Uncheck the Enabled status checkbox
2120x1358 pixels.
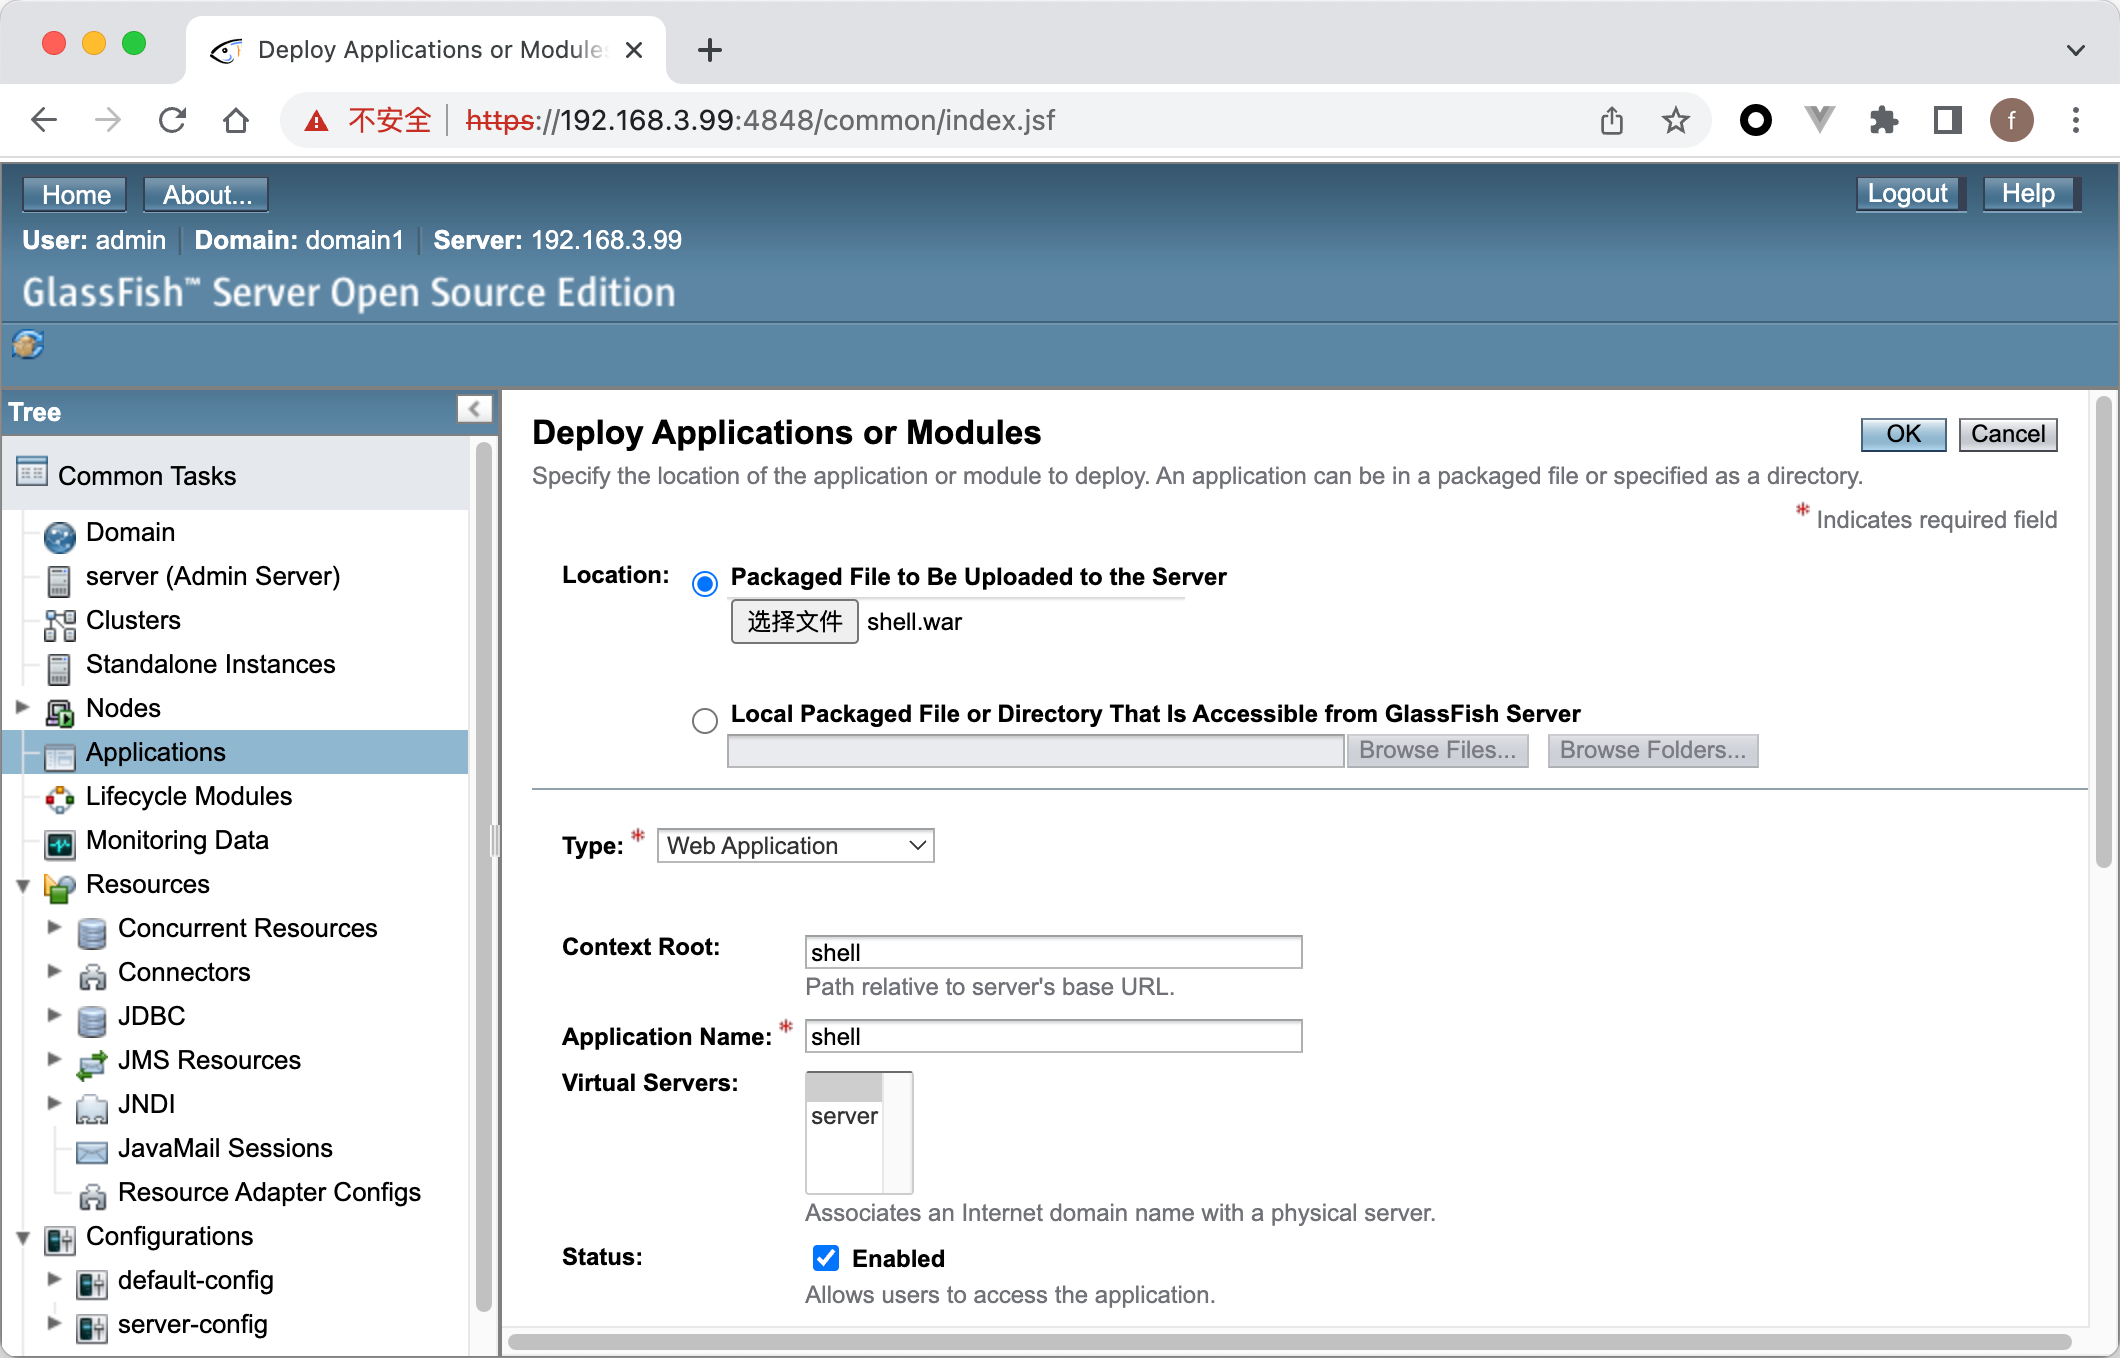(826, 1258)
